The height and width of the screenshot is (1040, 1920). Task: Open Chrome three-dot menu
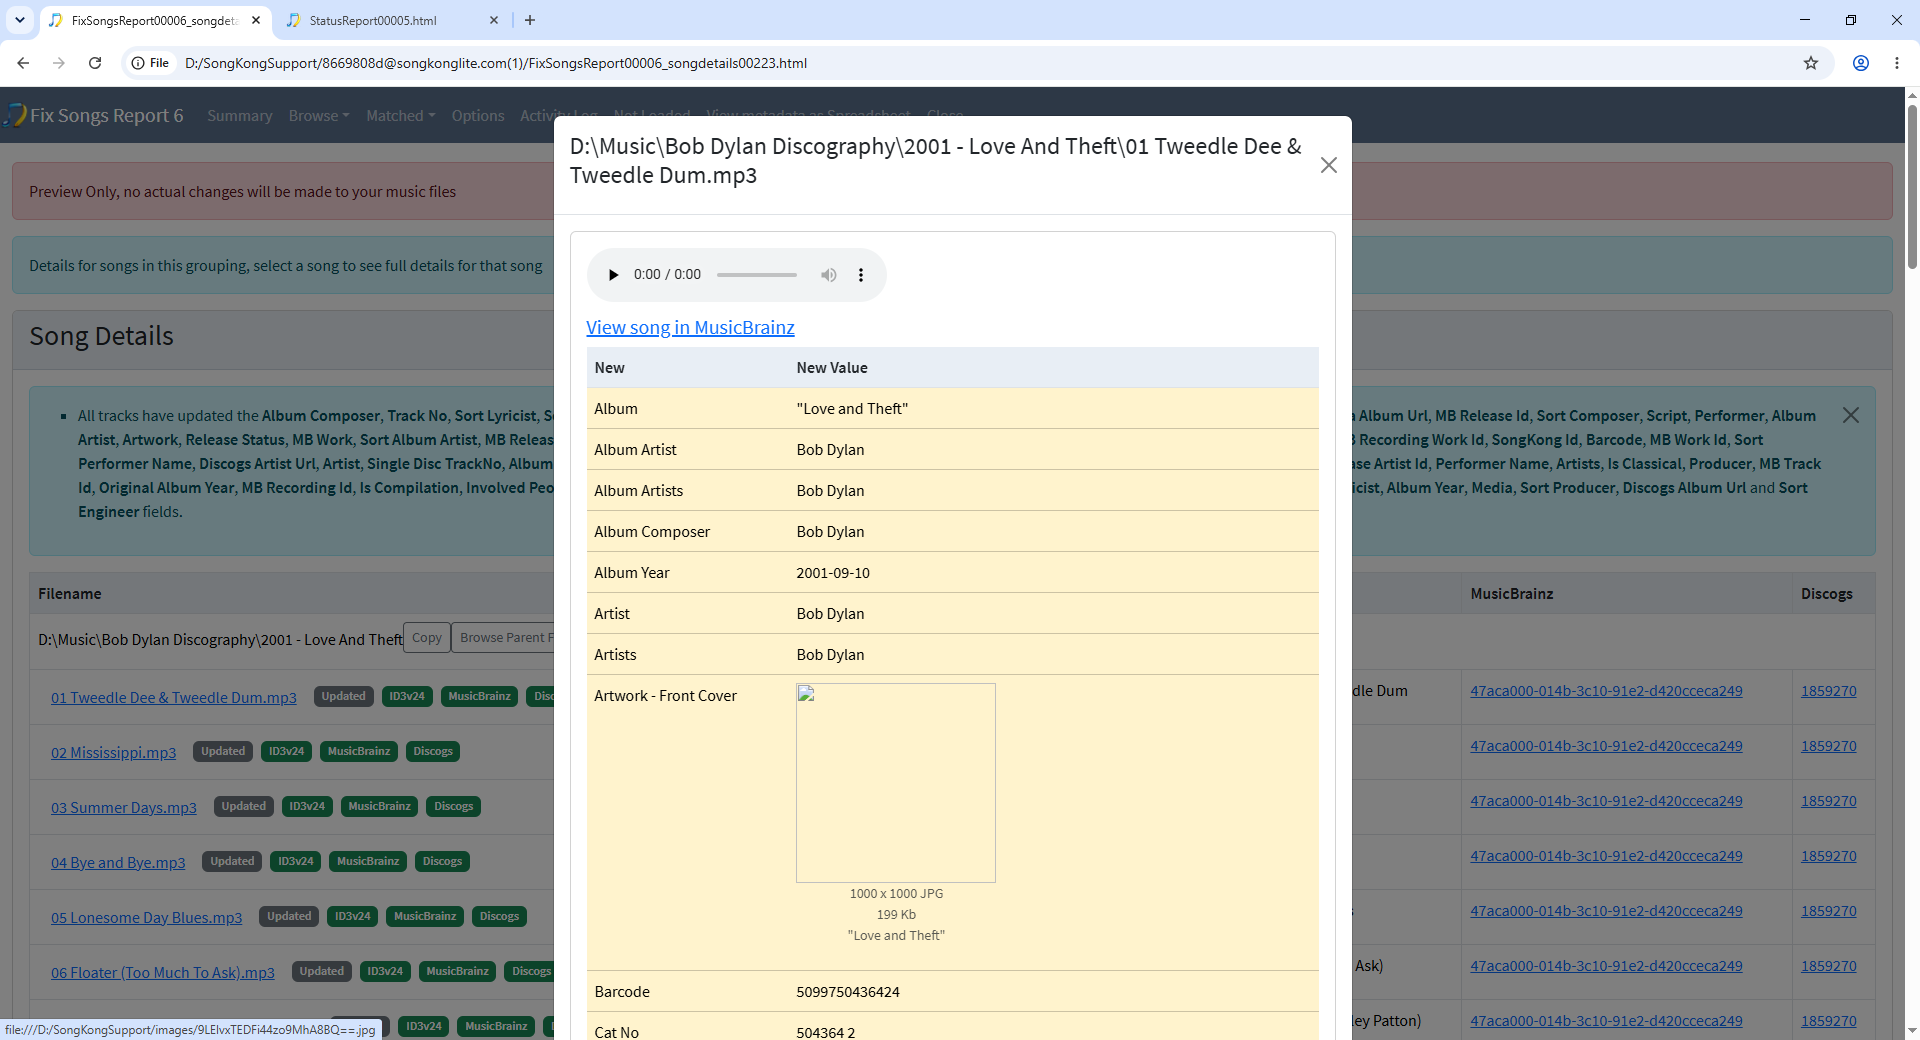coord(1897,63)
